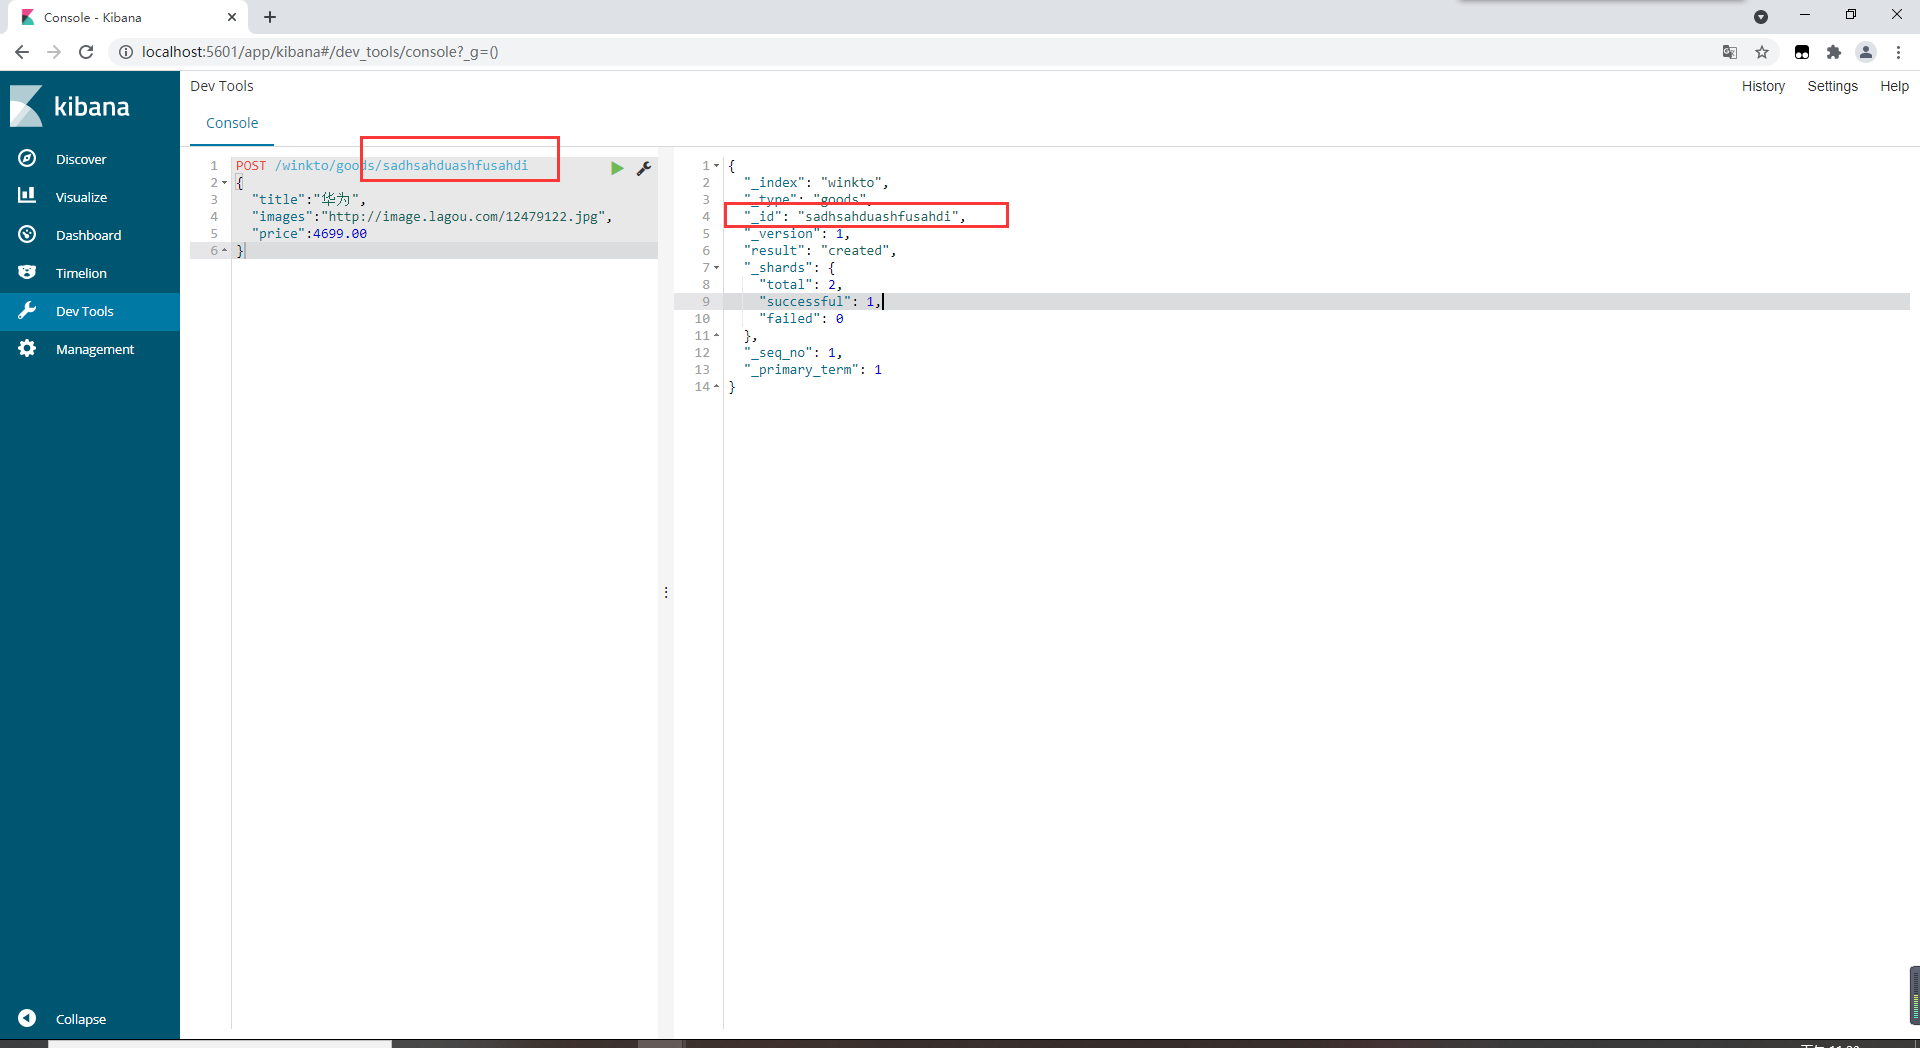Reload the current page
This screenshot has width=1920, height=1048.
coord(86,52)
